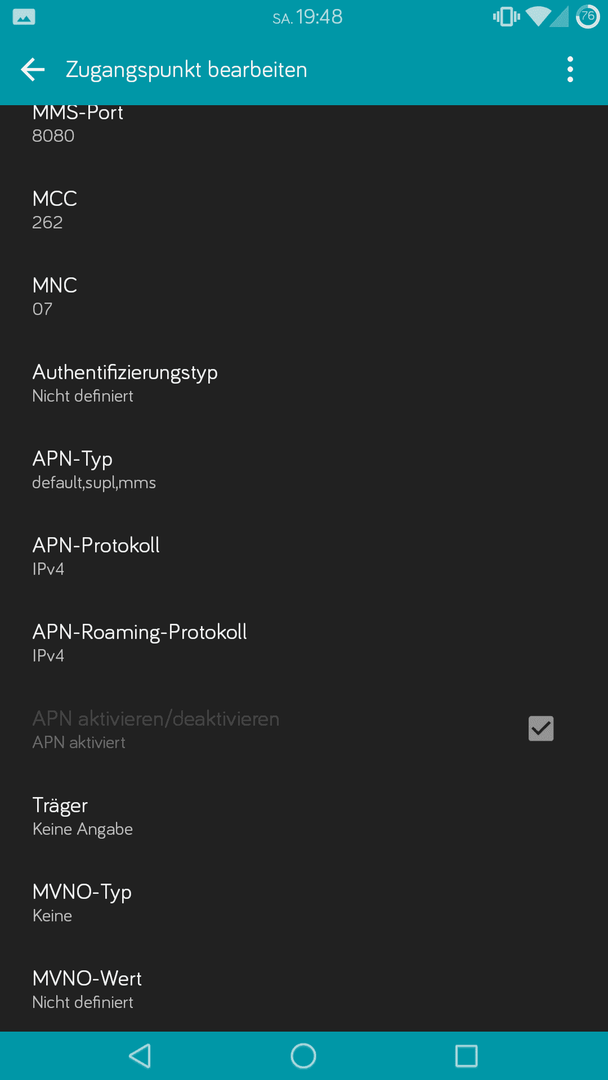The width and height of the screenshot is (608, 1080).
Task: Tap the Android back navigation button
Action: 140,1055
